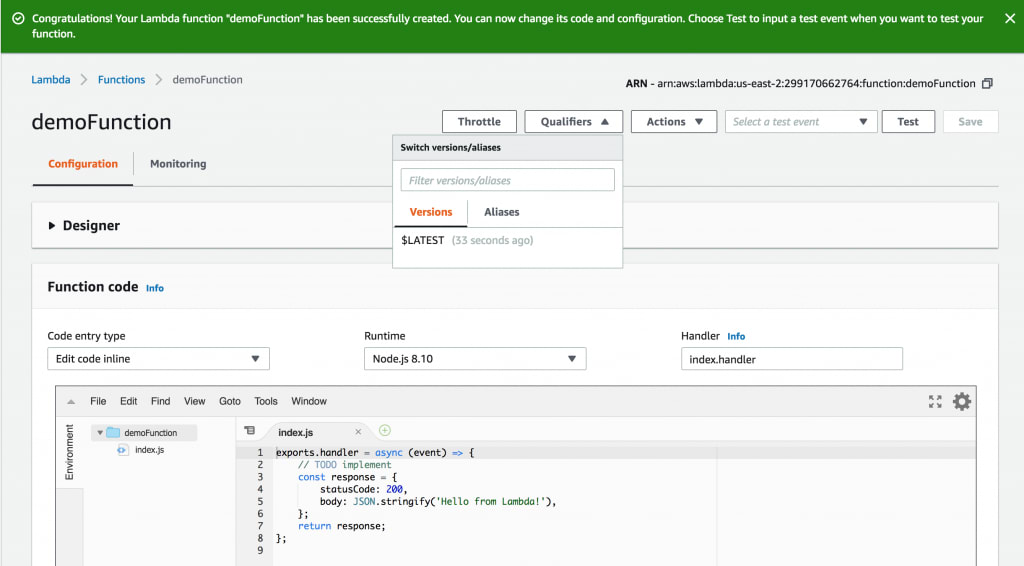Open the Find menu in code editor

pyautogui.click(x=160, y=401)
